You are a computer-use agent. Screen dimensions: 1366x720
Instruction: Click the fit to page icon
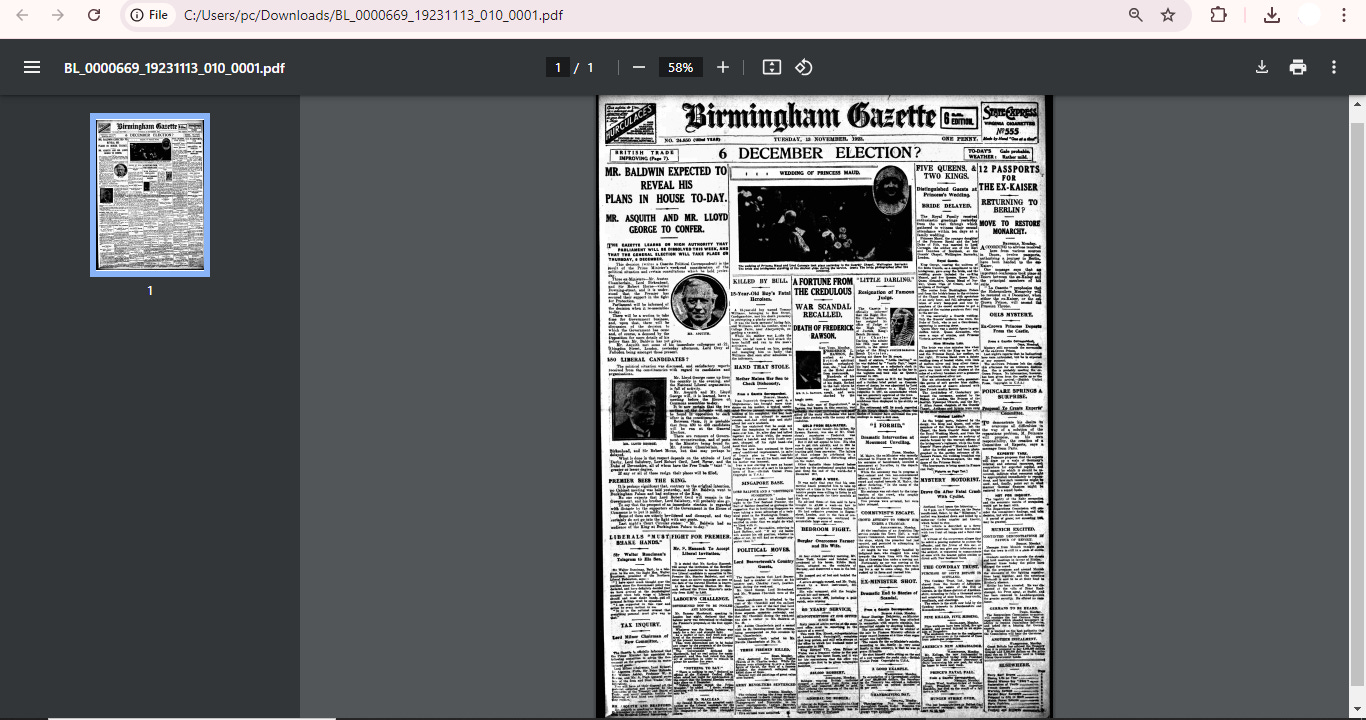coord(771,67)
